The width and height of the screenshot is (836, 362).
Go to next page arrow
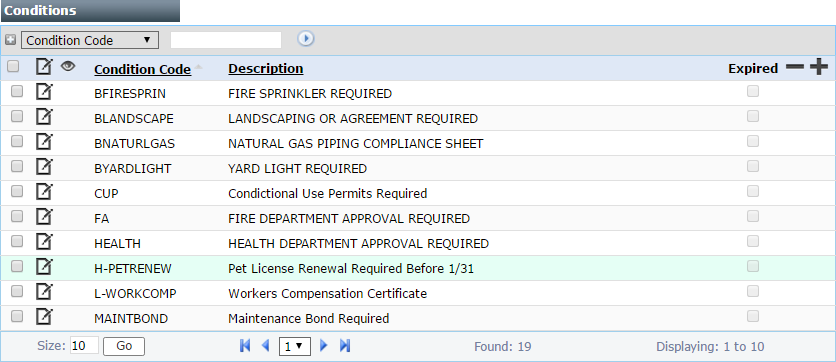pyautogui.click(x=323, y=346)
